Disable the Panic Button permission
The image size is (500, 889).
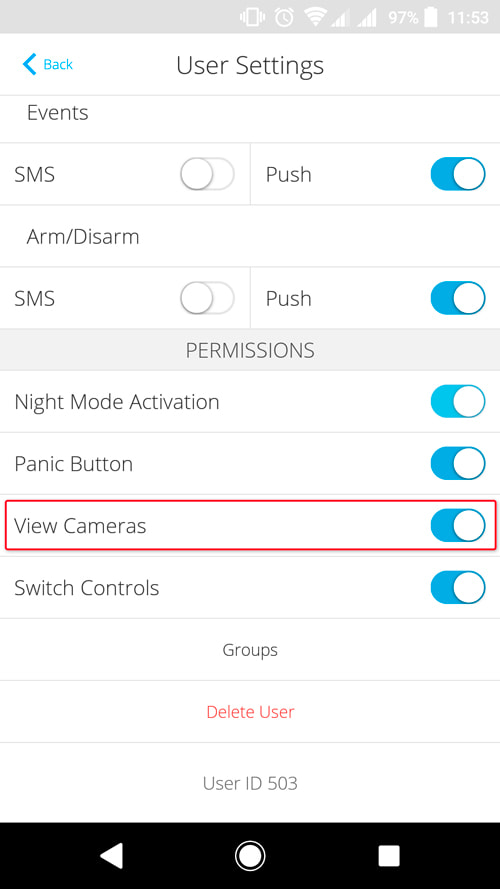458,464
